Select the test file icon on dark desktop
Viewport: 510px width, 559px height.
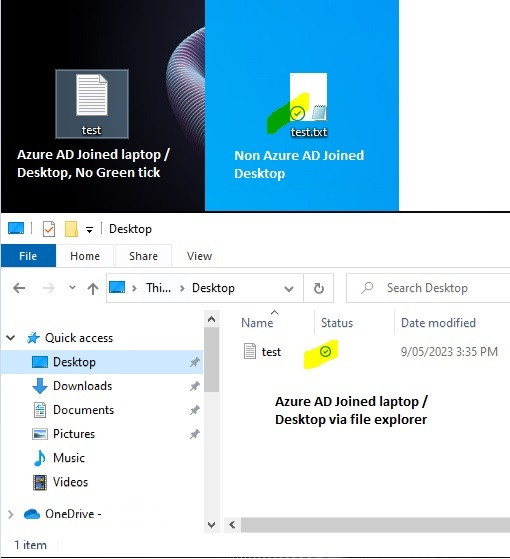point(92,104)
